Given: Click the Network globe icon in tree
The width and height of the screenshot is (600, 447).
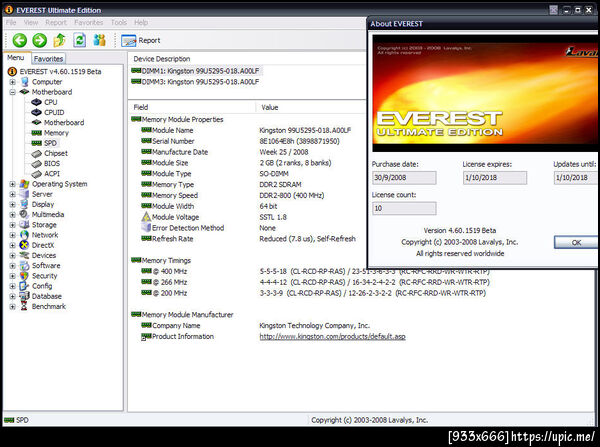Looking at the screenshot, I should (x=24, y=235).
